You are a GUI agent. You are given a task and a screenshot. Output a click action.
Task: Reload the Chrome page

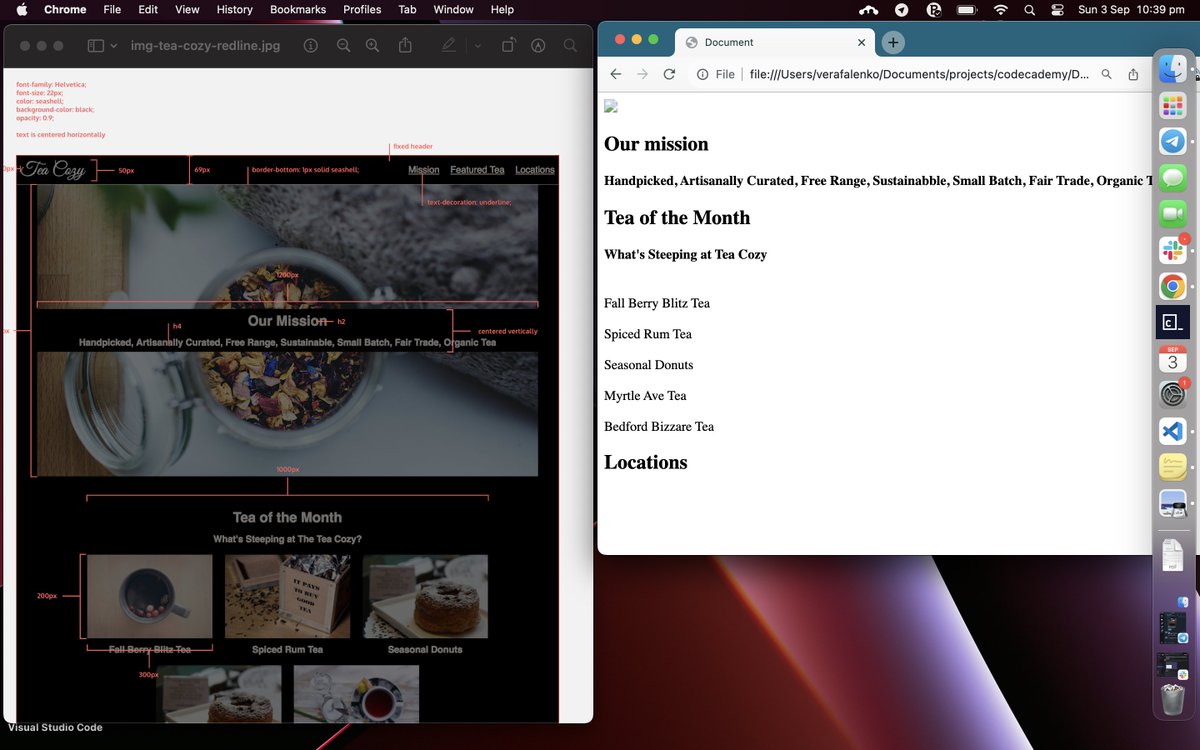(x=669, y=74)
